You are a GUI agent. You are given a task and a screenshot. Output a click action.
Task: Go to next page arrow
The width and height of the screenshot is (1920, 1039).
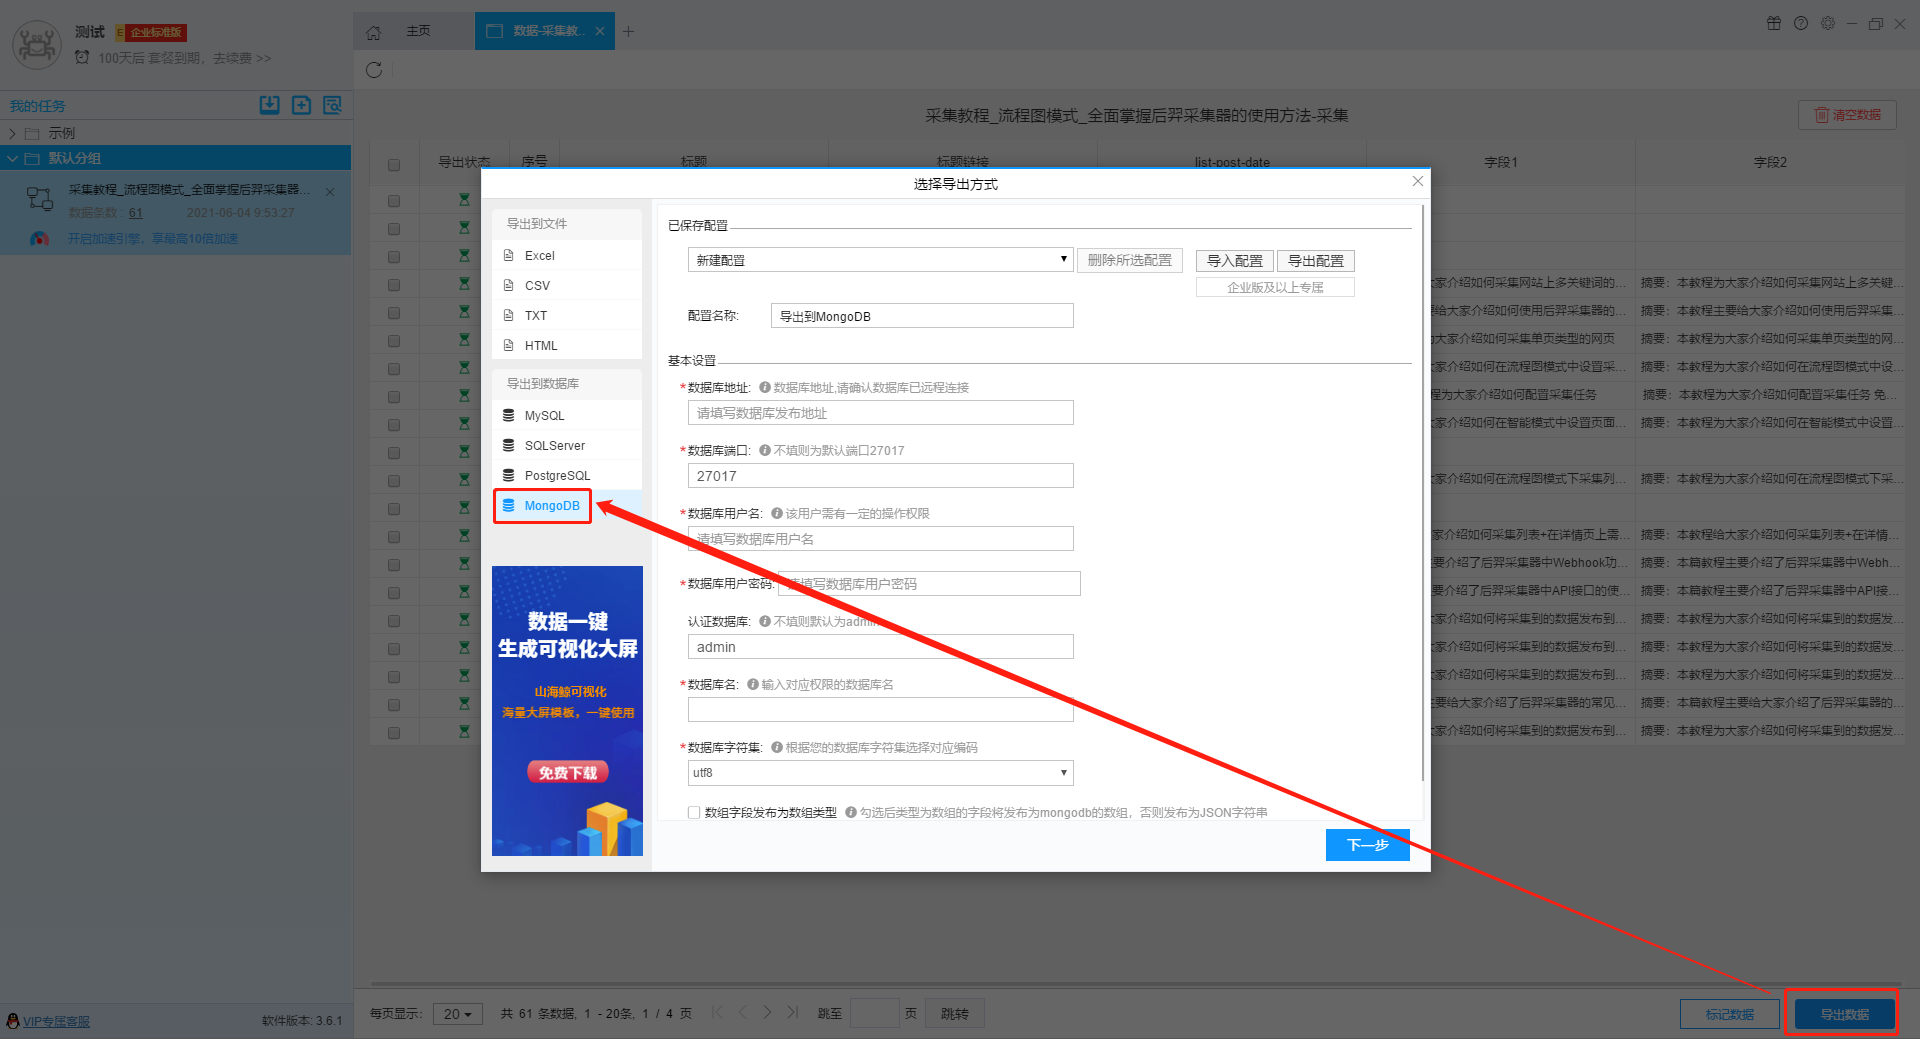[767, 1012]
